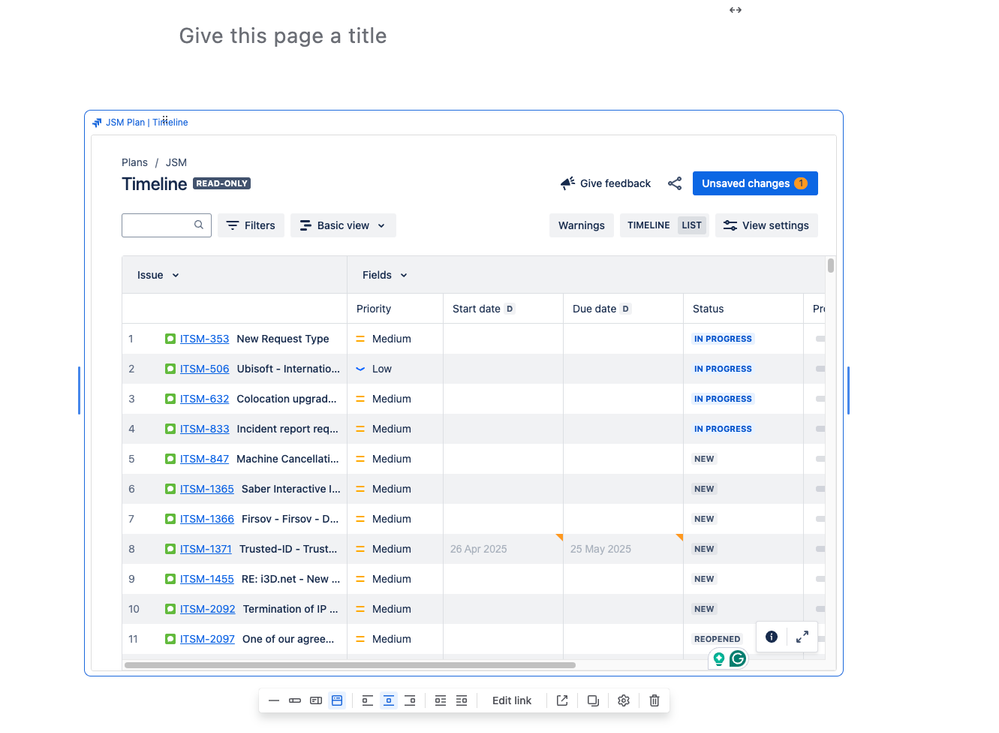Open the Fields column dropdown

[384, 275]
